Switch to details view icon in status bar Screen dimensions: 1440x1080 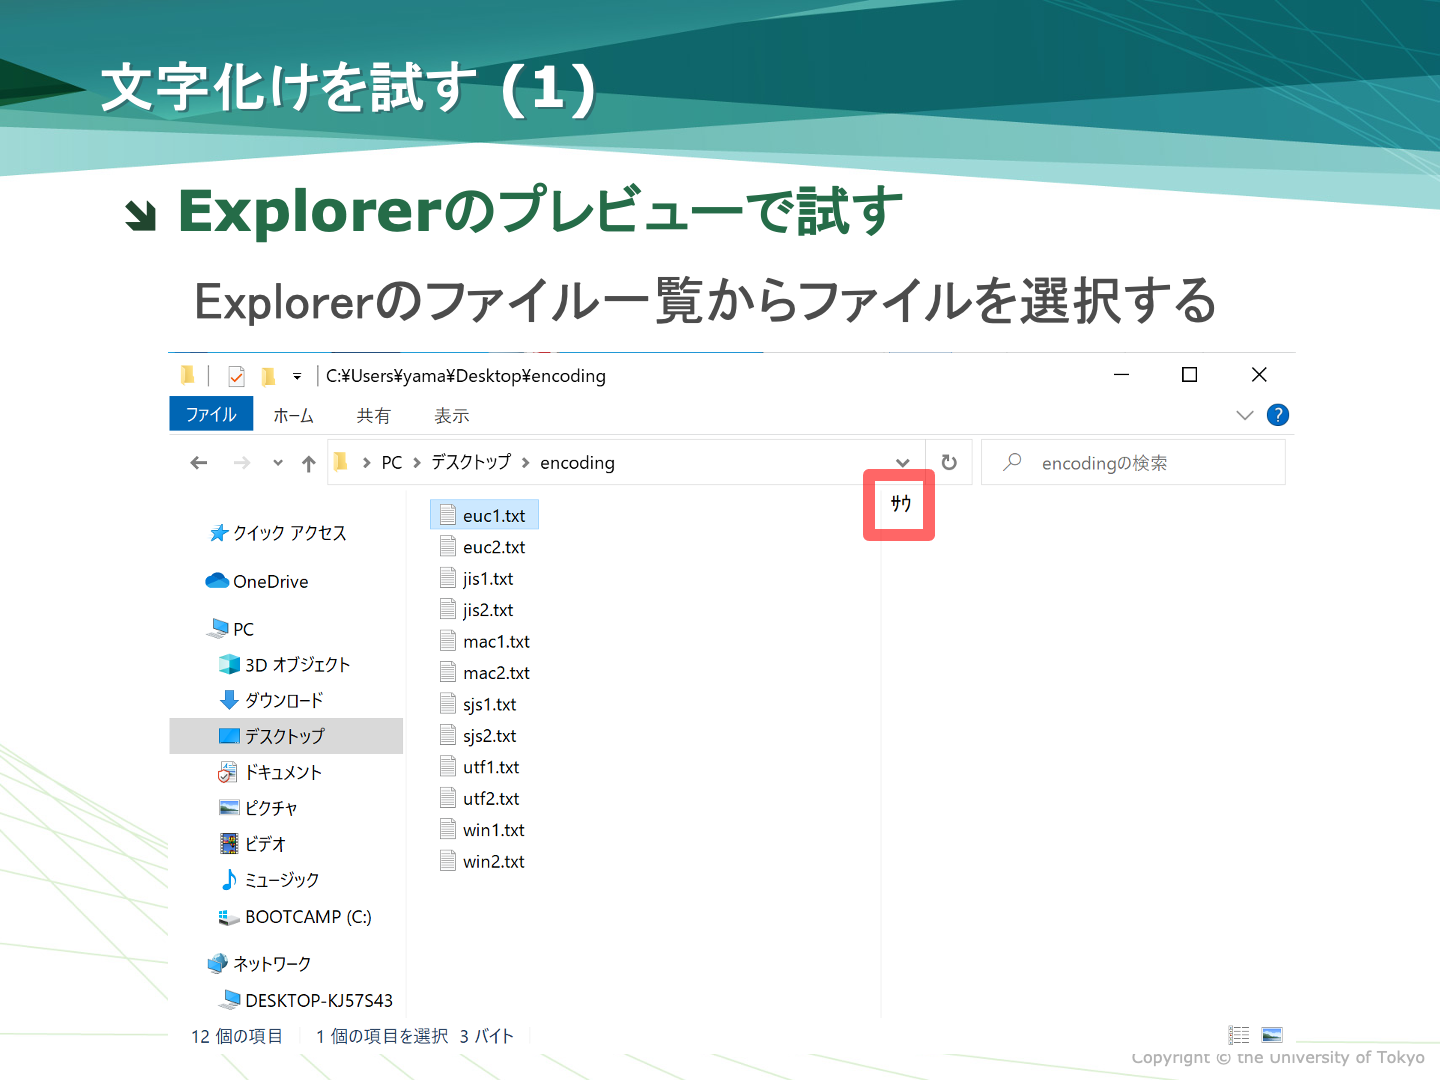pos(1239,1035)
